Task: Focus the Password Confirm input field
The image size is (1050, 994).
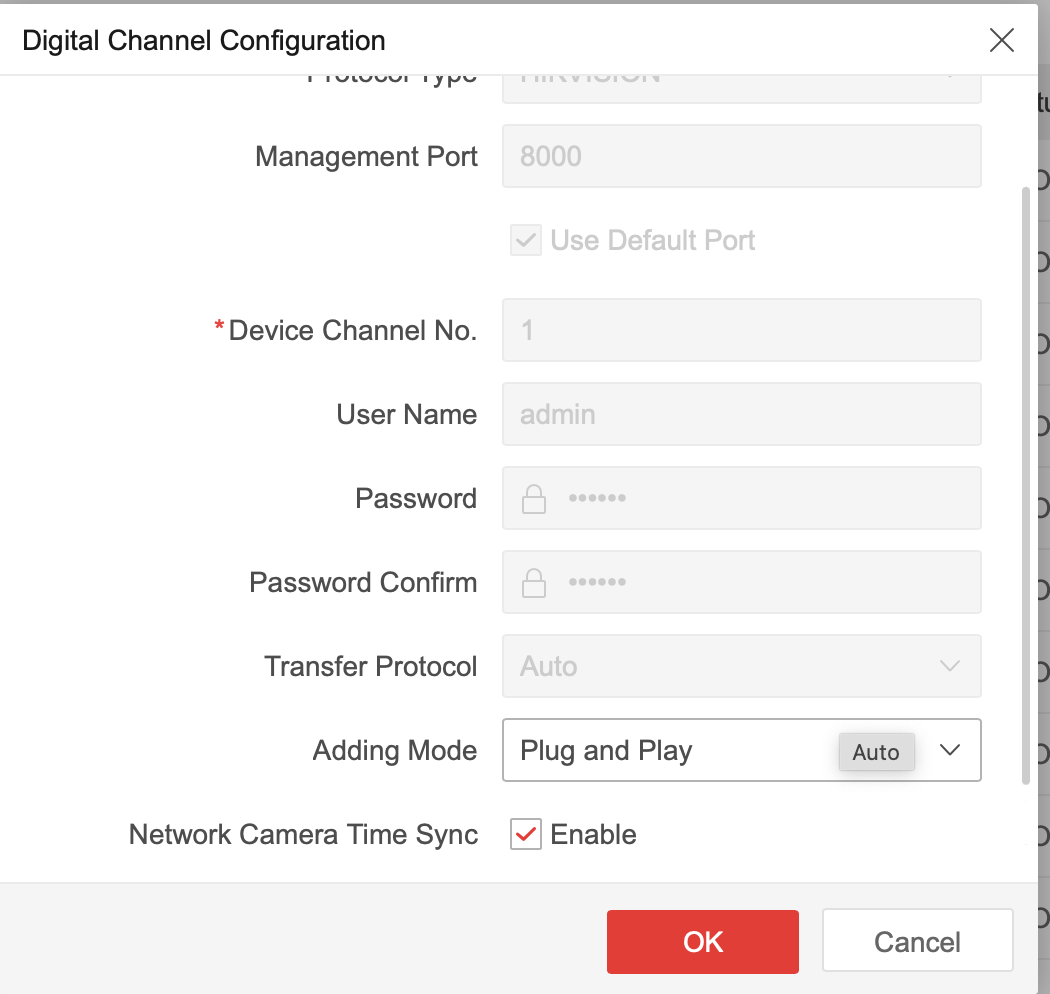Action: (x=760, y=582)
